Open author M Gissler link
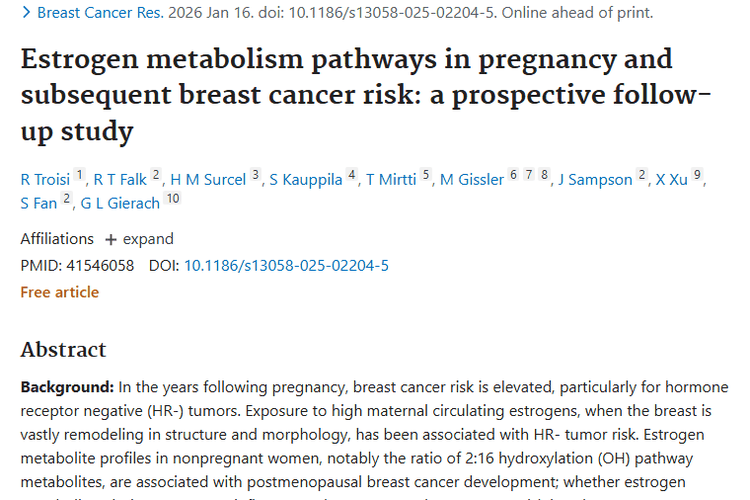750x500 pixels. pyautogui.click(x=472, y=179)
